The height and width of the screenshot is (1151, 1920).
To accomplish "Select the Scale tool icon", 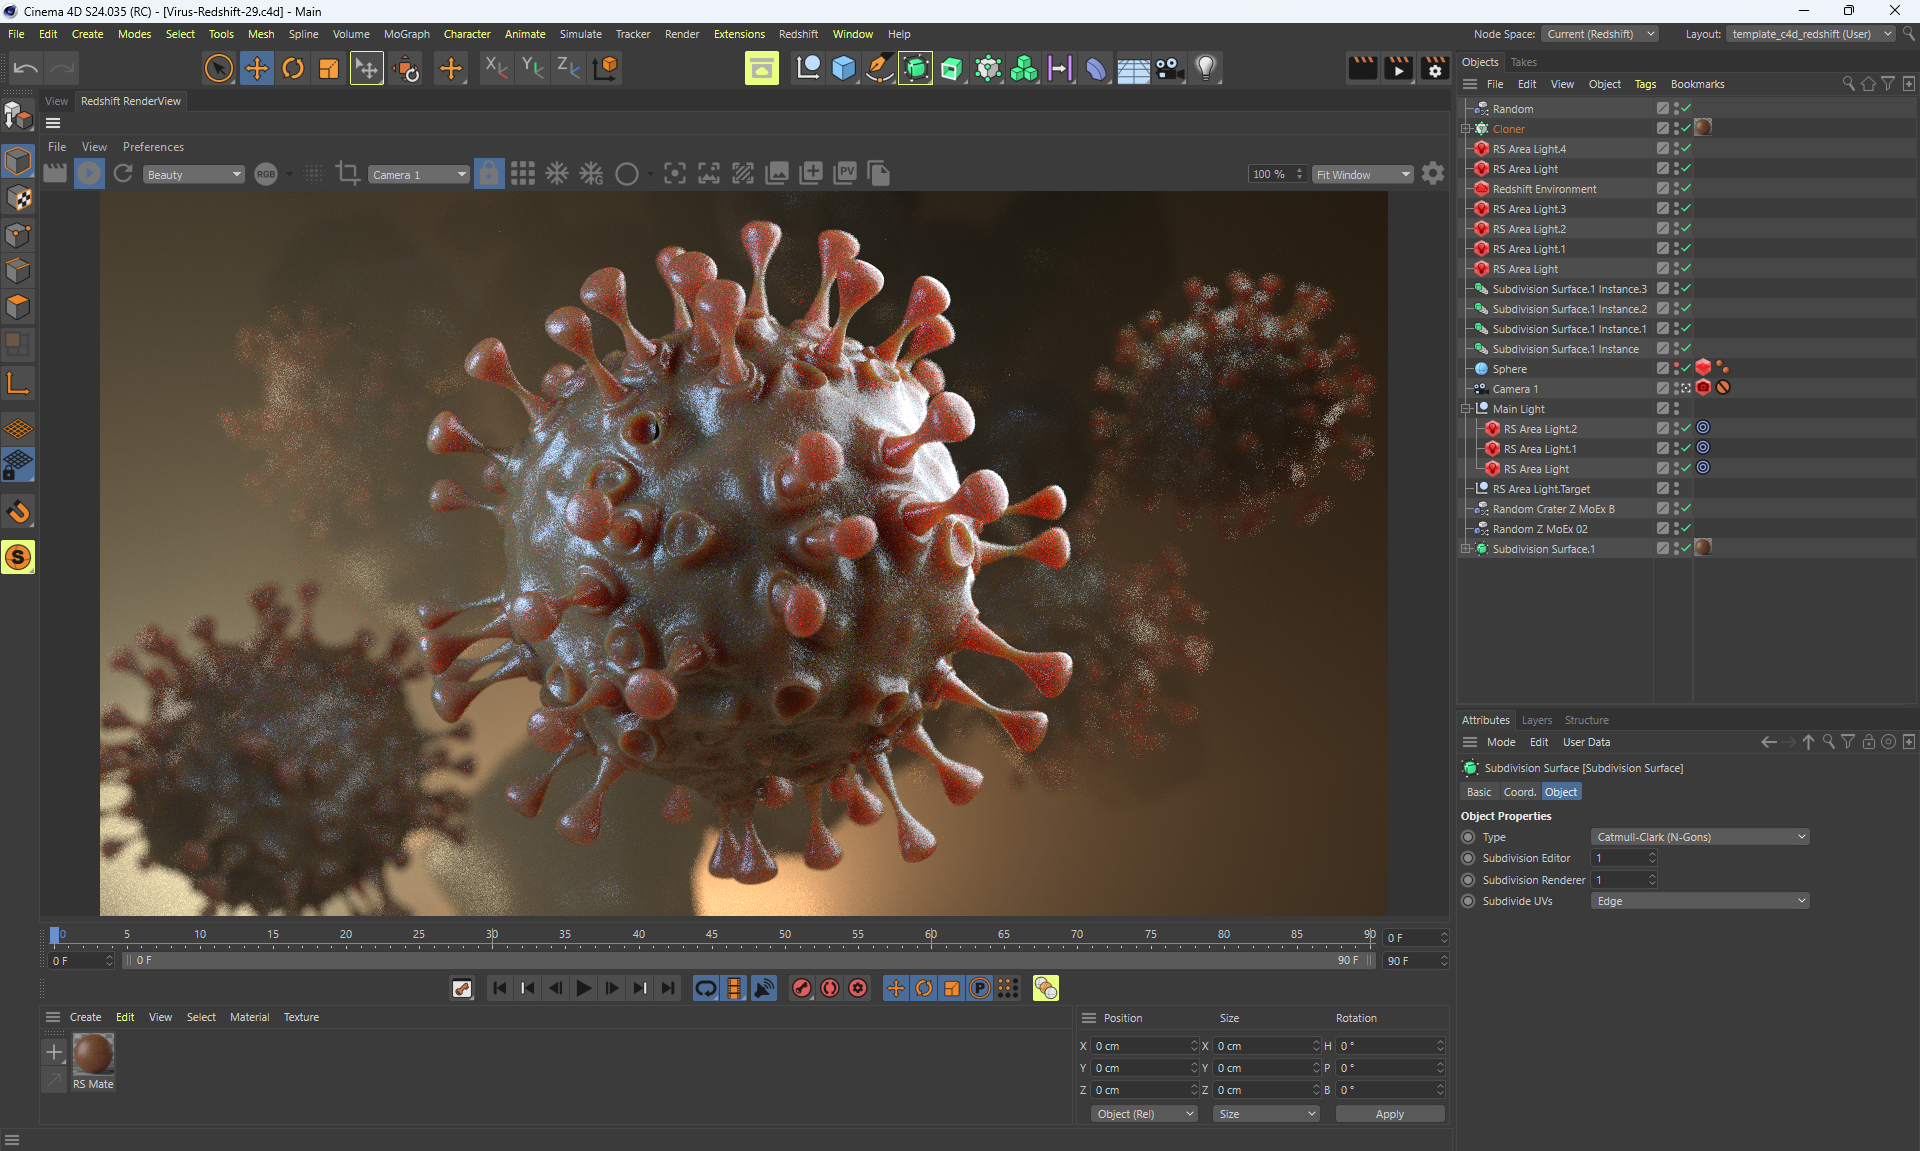I will coord(329,68).
